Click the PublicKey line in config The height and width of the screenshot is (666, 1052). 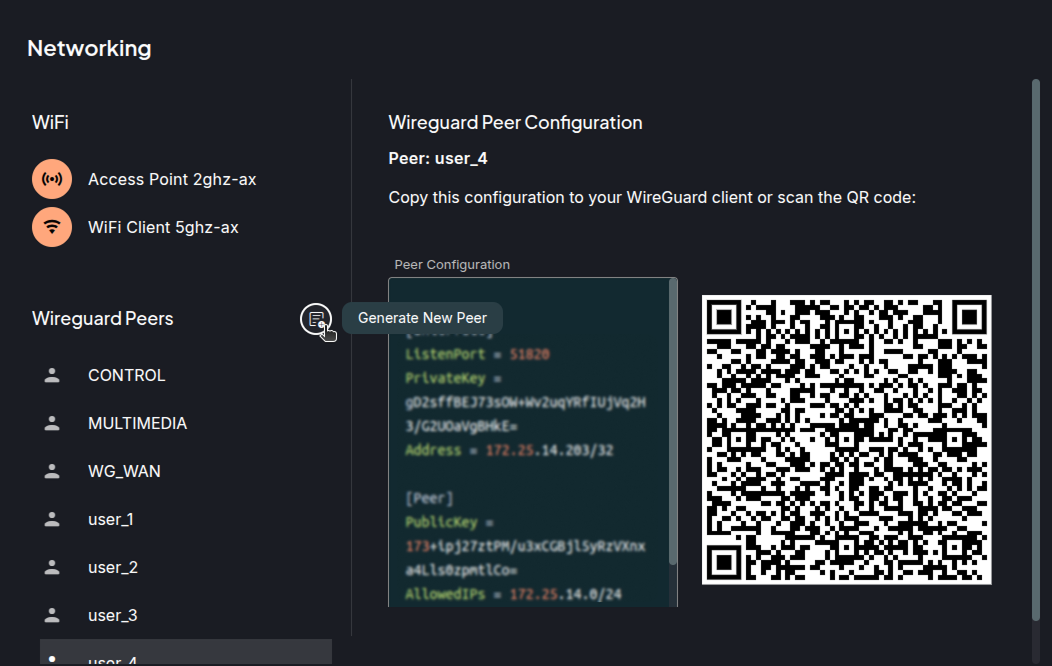[x=450, y=522]
